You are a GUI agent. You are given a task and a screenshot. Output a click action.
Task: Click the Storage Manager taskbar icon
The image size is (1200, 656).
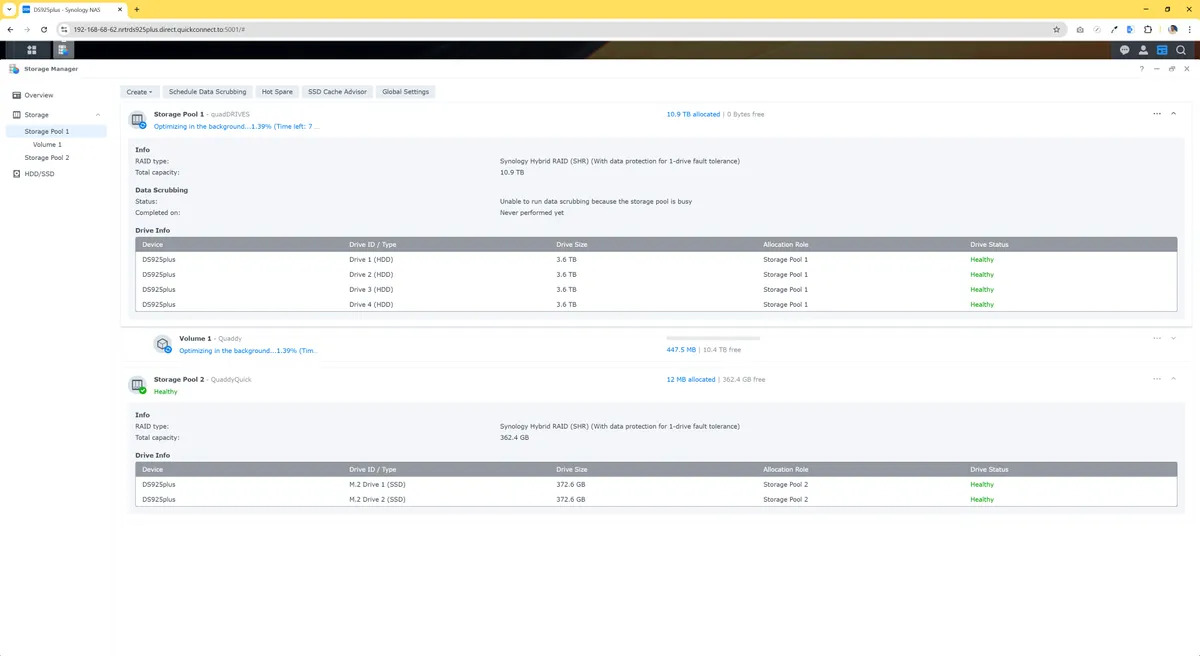tap(63, 49)
